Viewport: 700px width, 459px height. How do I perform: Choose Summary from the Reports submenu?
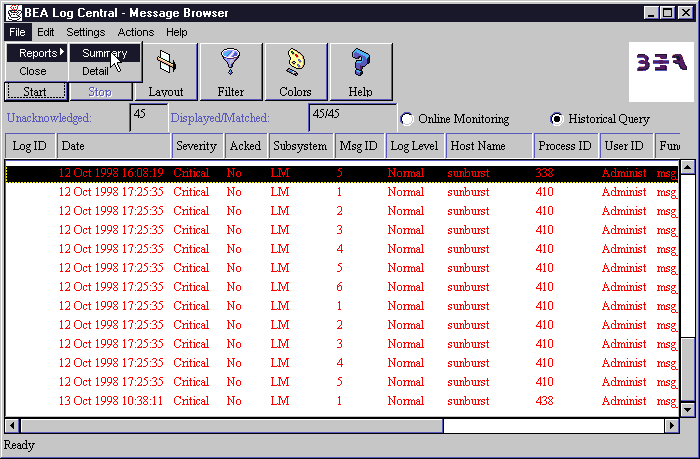[105, 53]
